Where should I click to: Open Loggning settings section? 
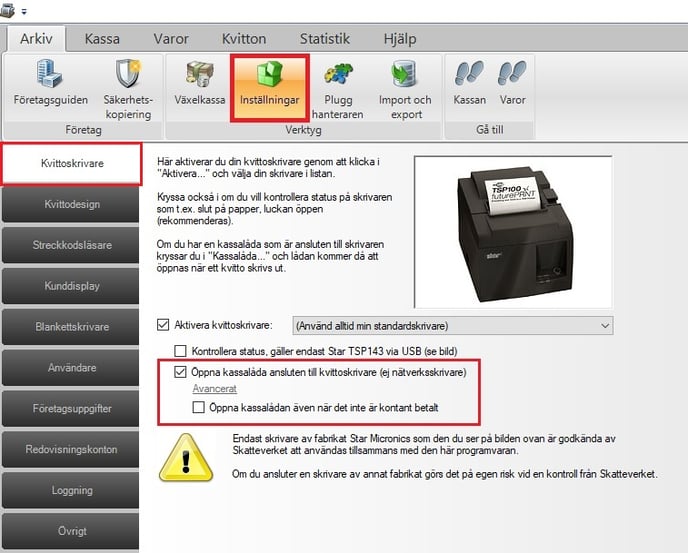(71, 490)
